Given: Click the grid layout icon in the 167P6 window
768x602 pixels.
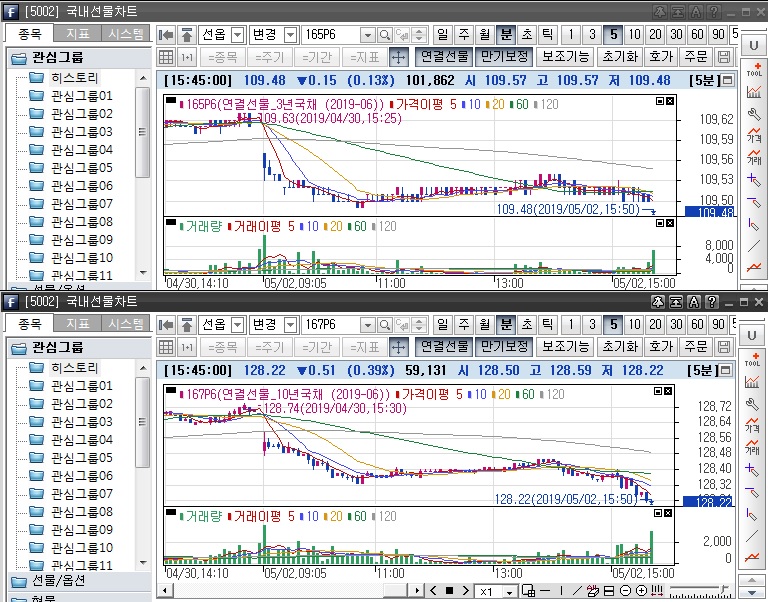Looking at the screenshot, I should pos(166,347).
